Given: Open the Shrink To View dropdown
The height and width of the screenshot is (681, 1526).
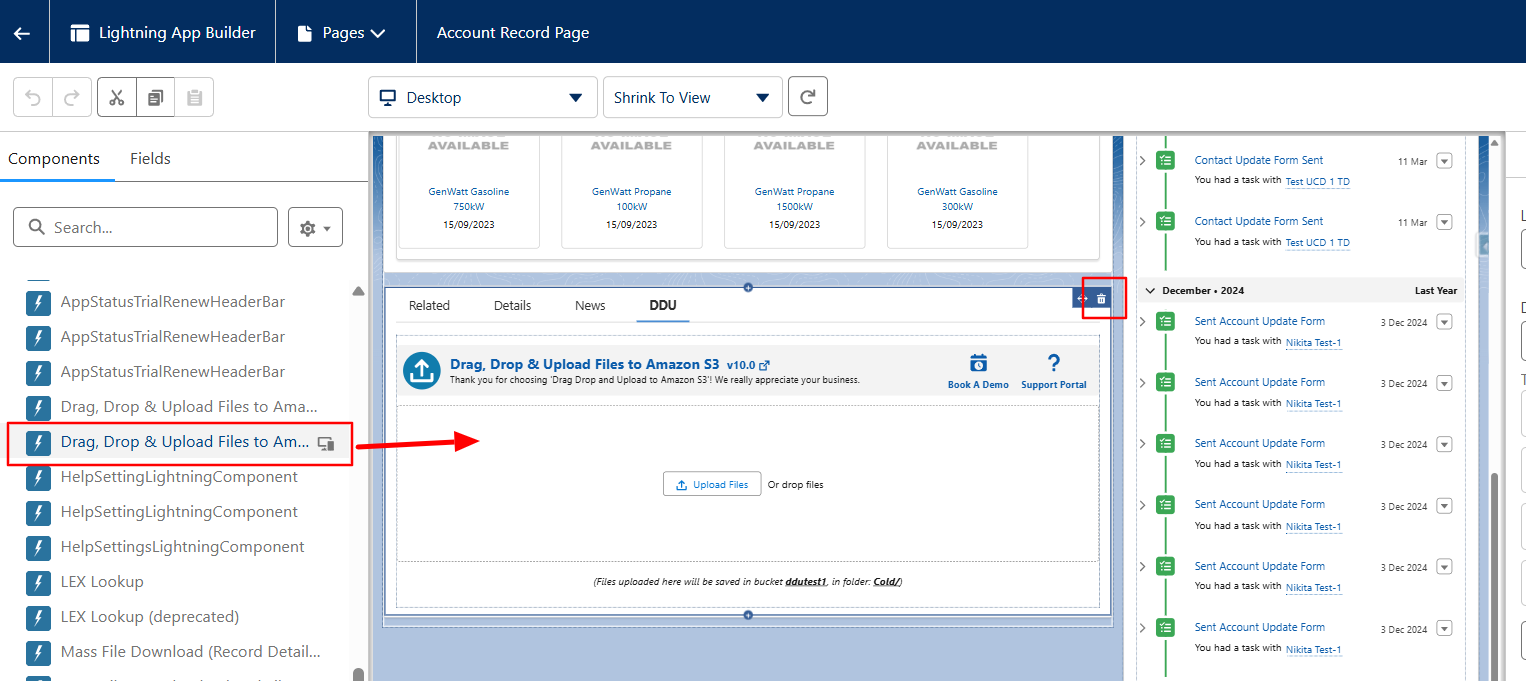Looking at the screenshot, I should 691,97.
